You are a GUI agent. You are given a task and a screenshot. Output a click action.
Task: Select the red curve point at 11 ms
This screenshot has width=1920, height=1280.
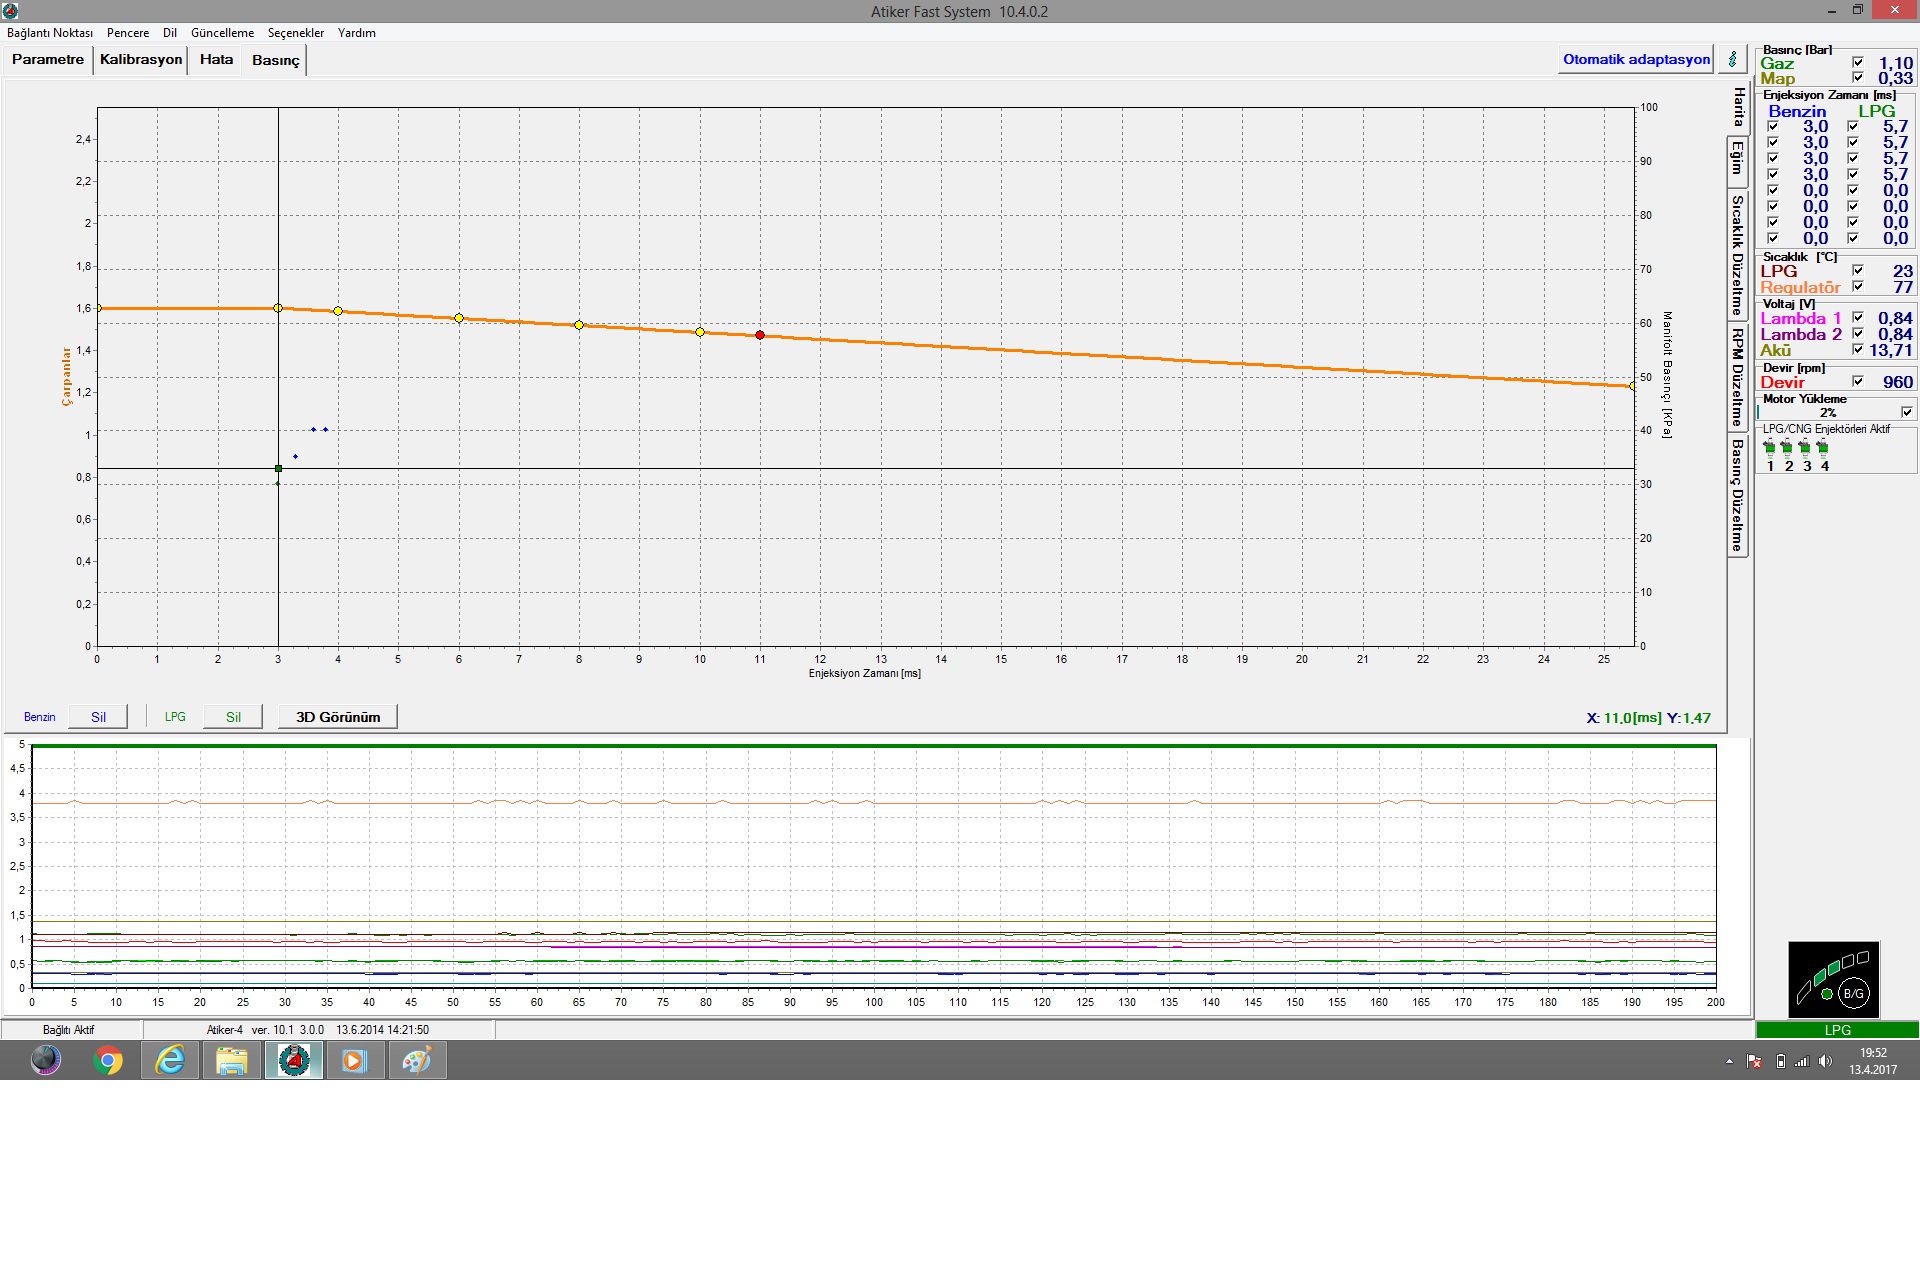click(x=760, y=335)
